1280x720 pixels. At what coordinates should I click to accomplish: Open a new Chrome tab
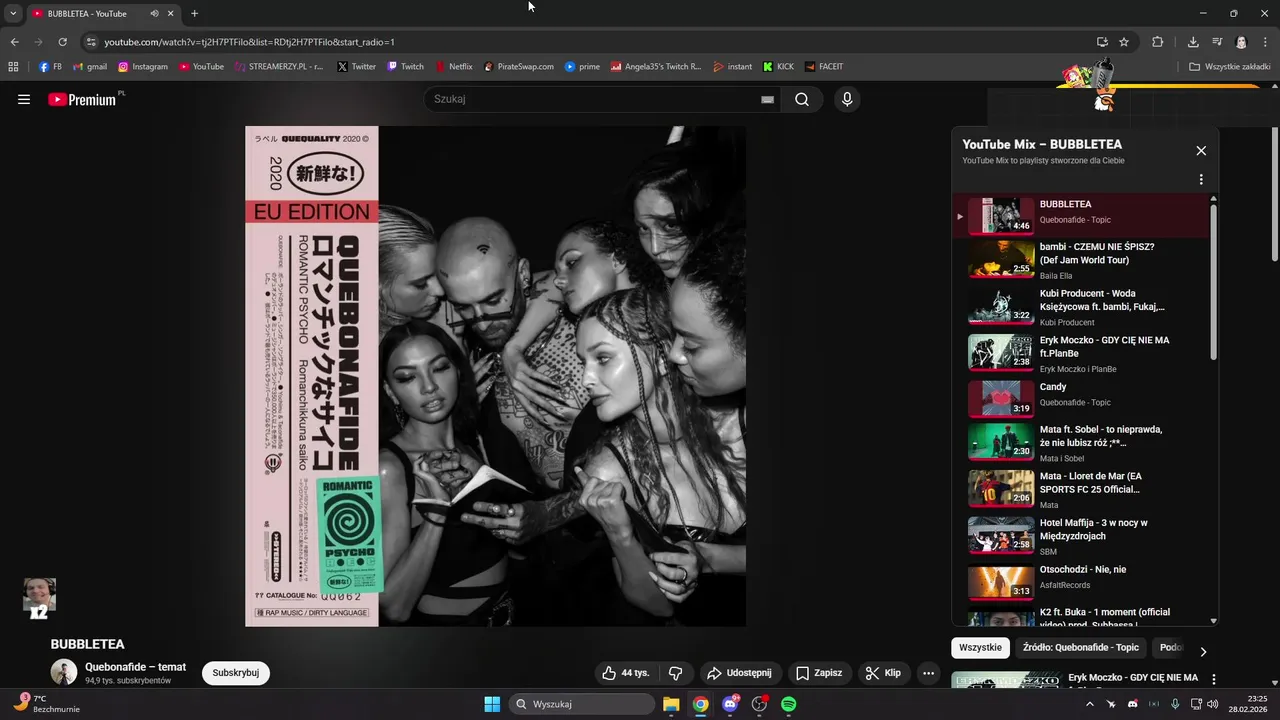194,13
